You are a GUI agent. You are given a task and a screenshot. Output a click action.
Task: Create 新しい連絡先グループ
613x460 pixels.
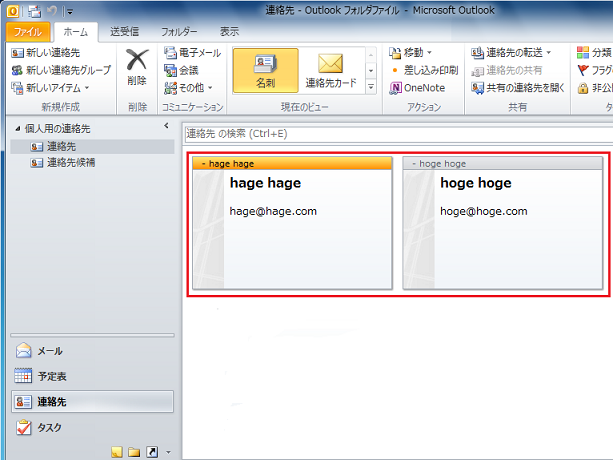(61, 70)
